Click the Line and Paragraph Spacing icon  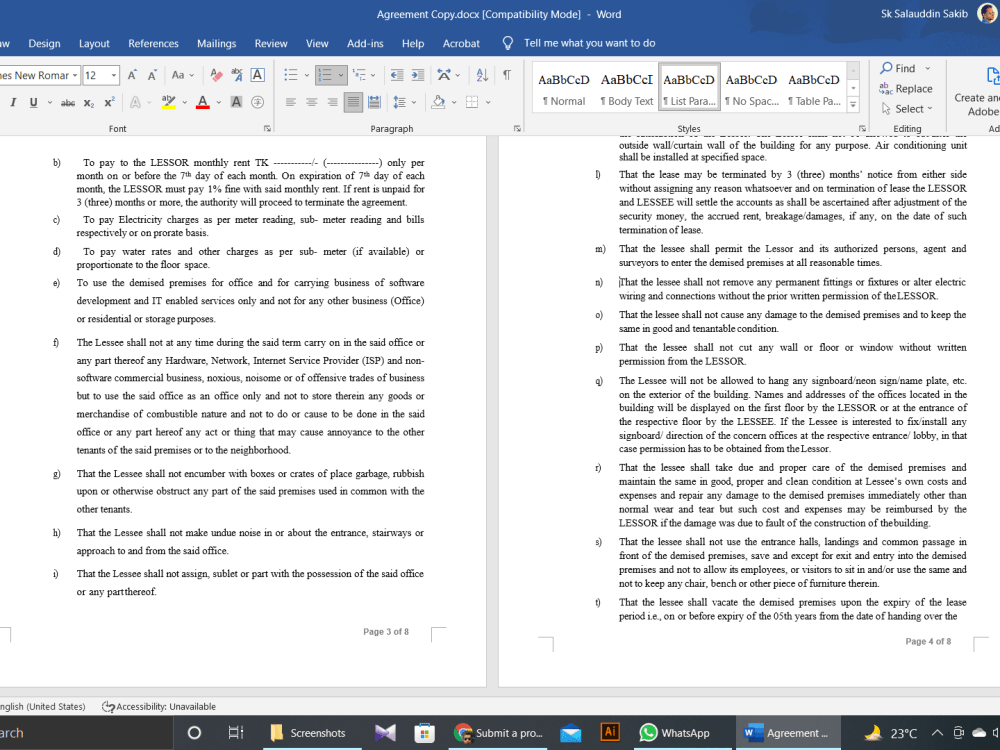(x=399, y=102)
